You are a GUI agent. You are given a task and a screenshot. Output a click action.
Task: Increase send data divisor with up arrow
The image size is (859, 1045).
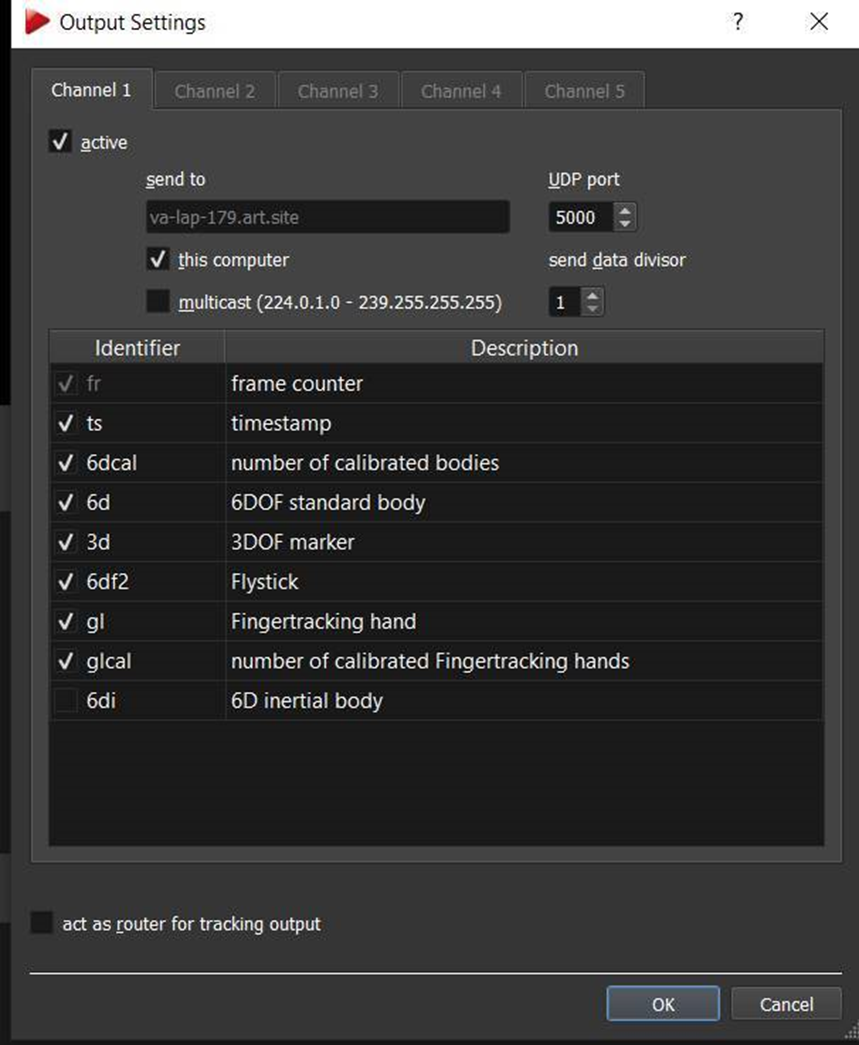click(593, 296)
